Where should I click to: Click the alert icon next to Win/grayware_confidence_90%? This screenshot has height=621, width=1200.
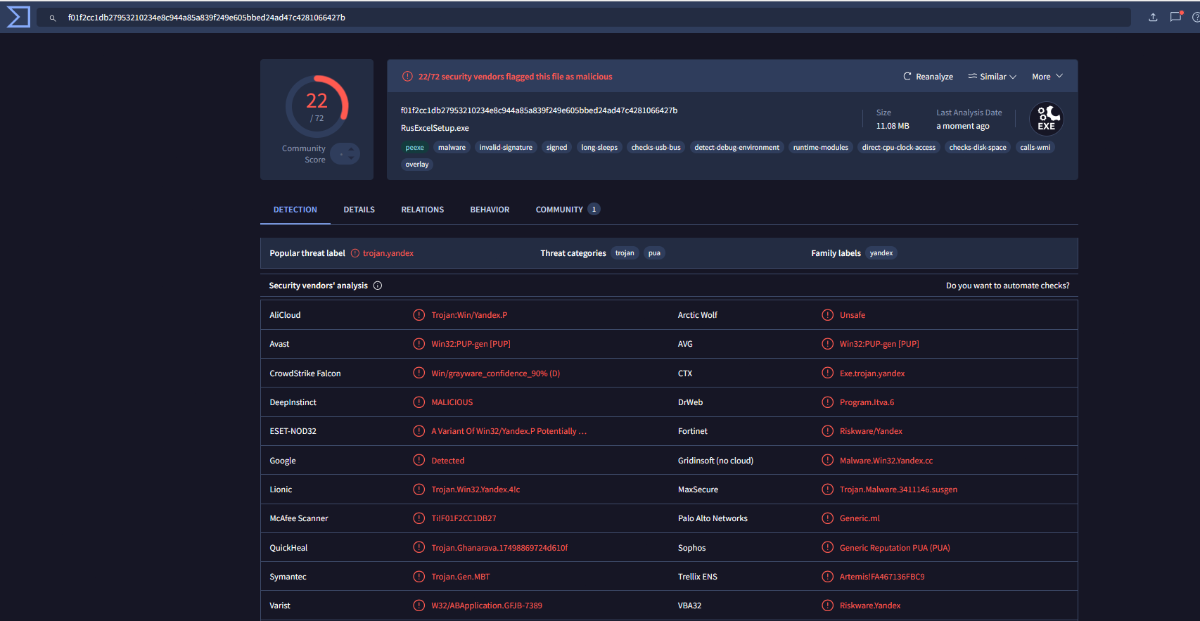[419, 373]
